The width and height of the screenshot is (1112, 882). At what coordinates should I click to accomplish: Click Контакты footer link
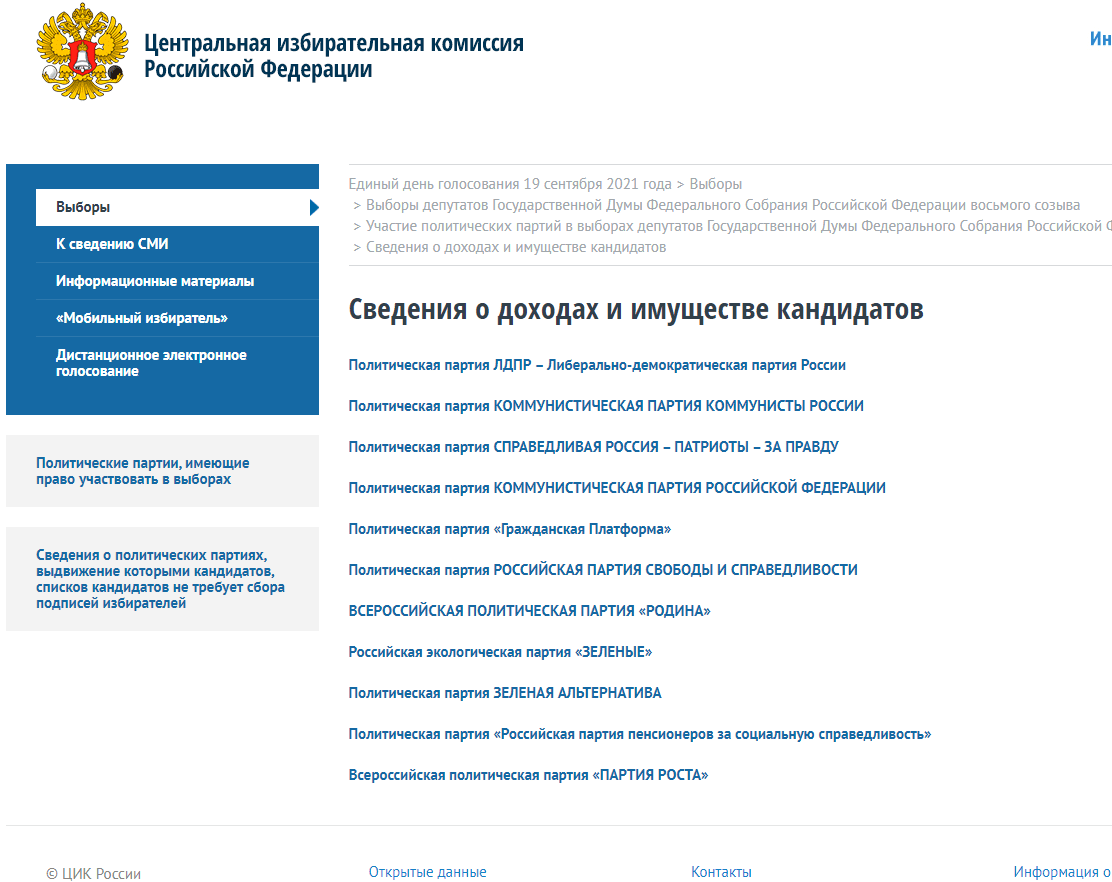point(721,872)
